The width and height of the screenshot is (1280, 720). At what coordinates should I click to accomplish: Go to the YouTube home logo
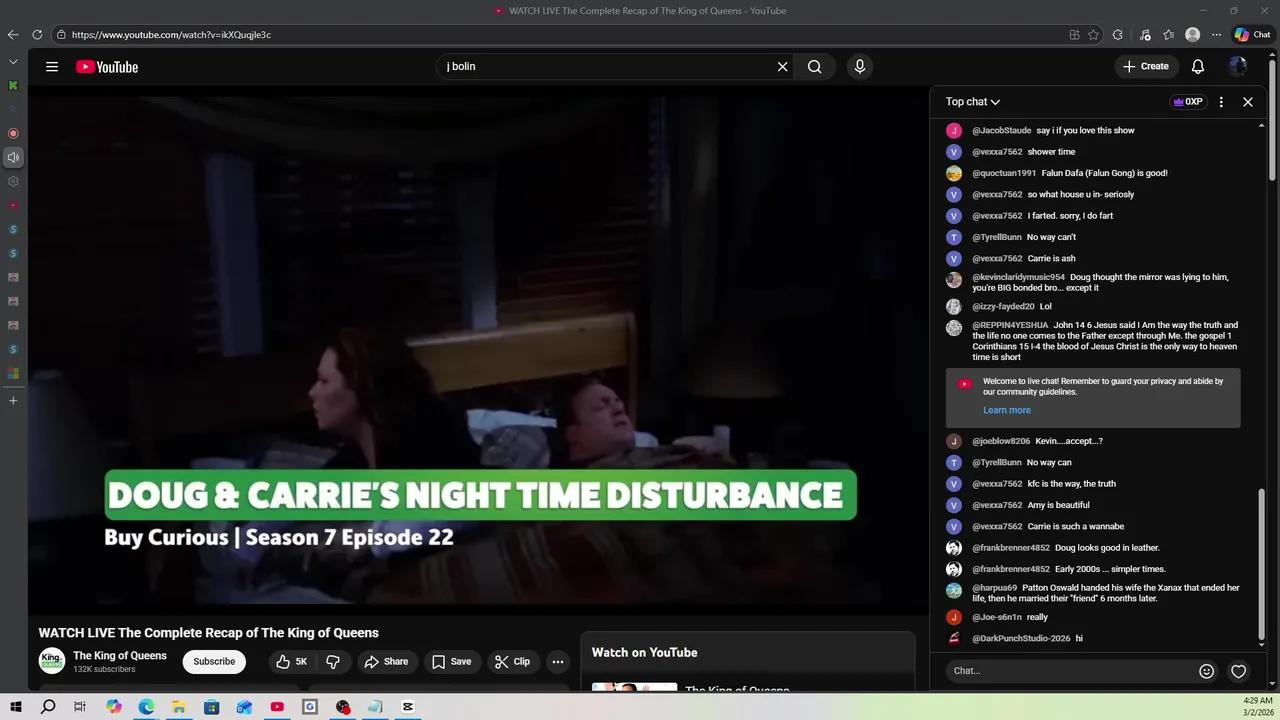click(107, 67)
